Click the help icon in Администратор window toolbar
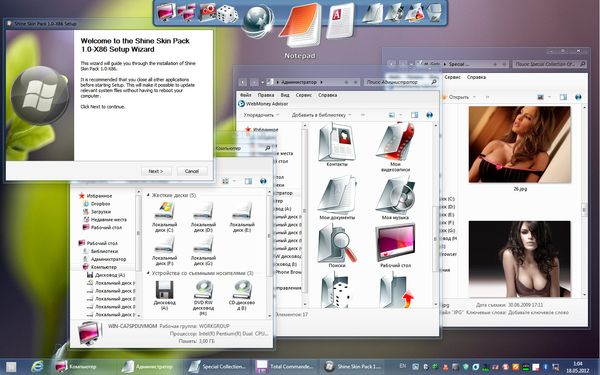 429,115
